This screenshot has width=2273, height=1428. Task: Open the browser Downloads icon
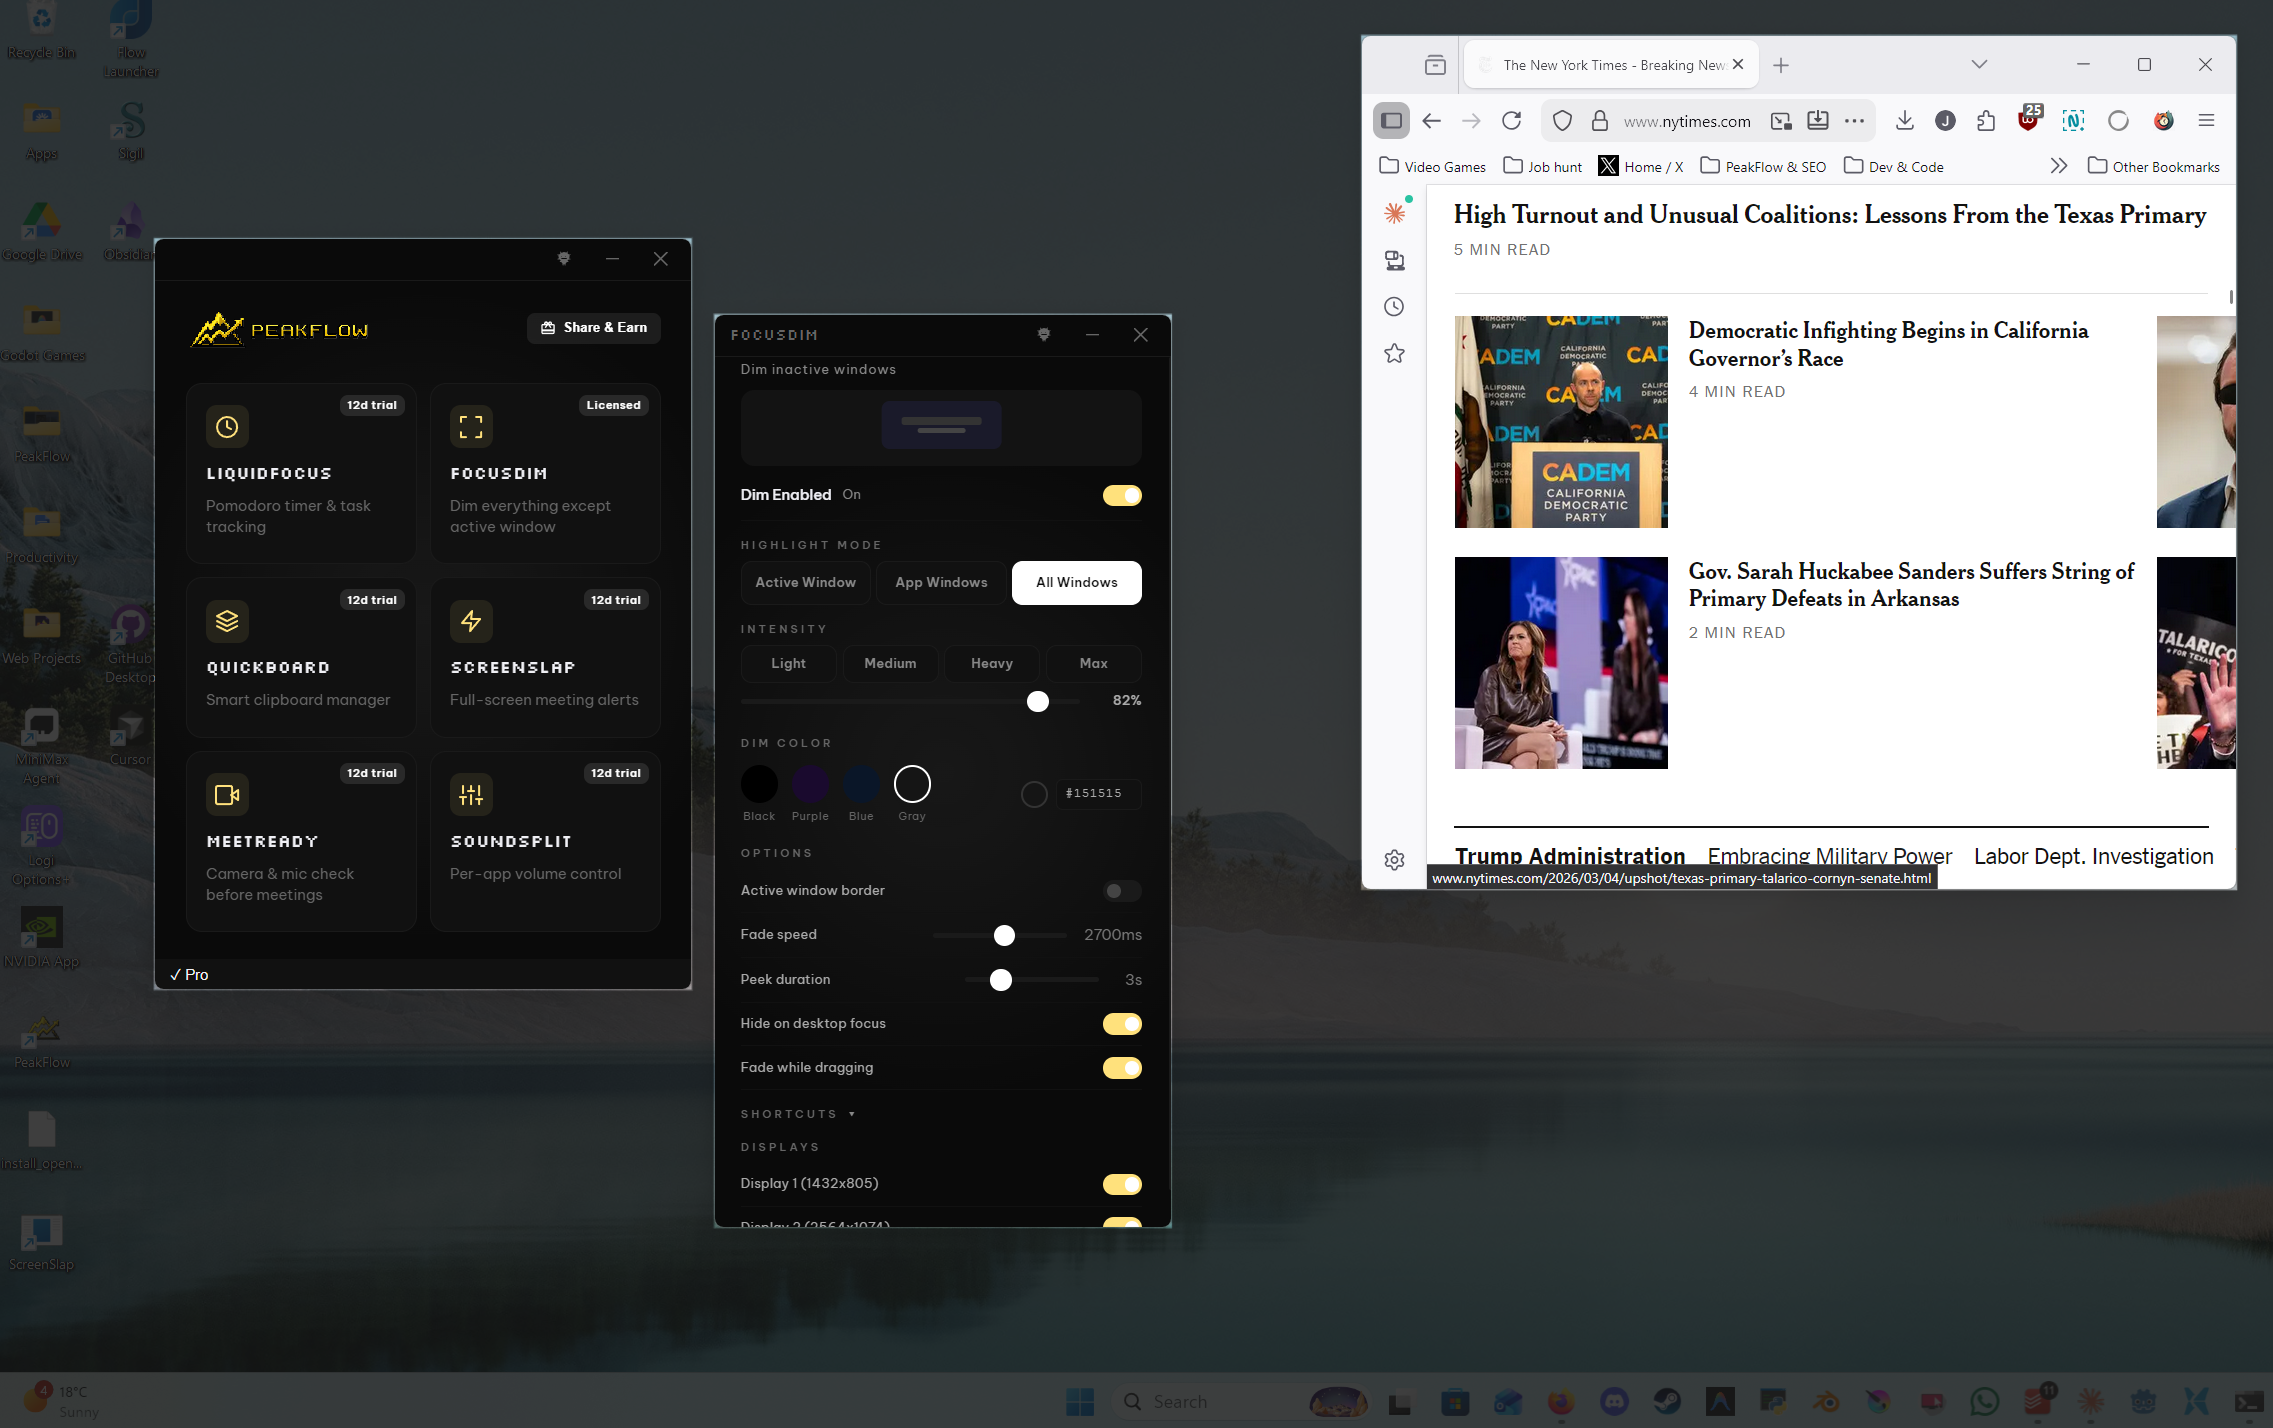1904,120
